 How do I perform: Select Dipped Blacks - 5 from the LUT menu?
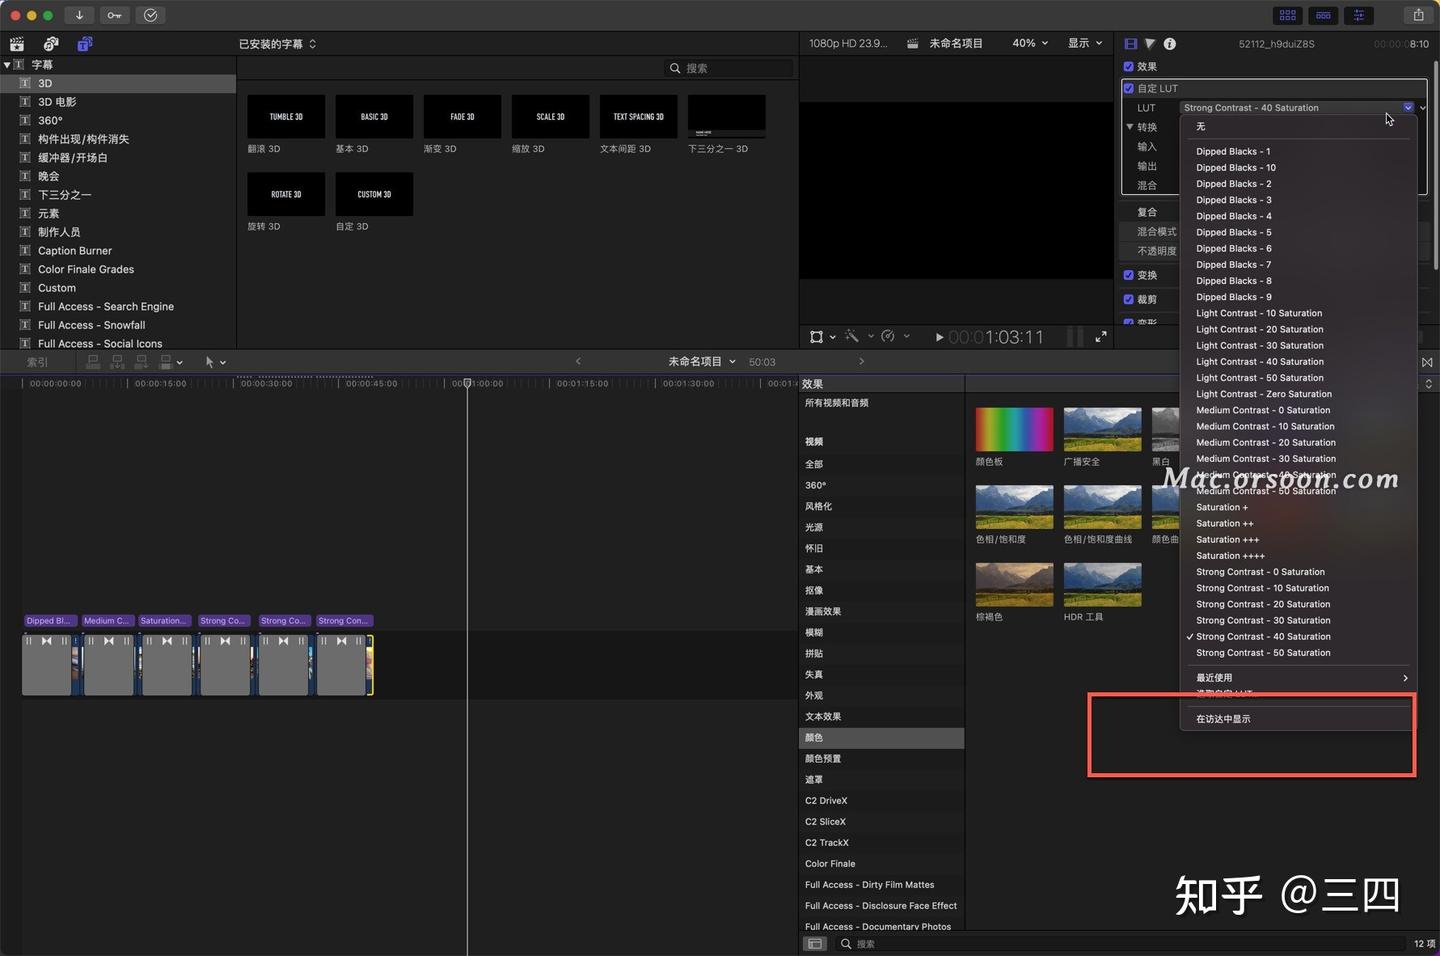click(x=1234, y=232)
